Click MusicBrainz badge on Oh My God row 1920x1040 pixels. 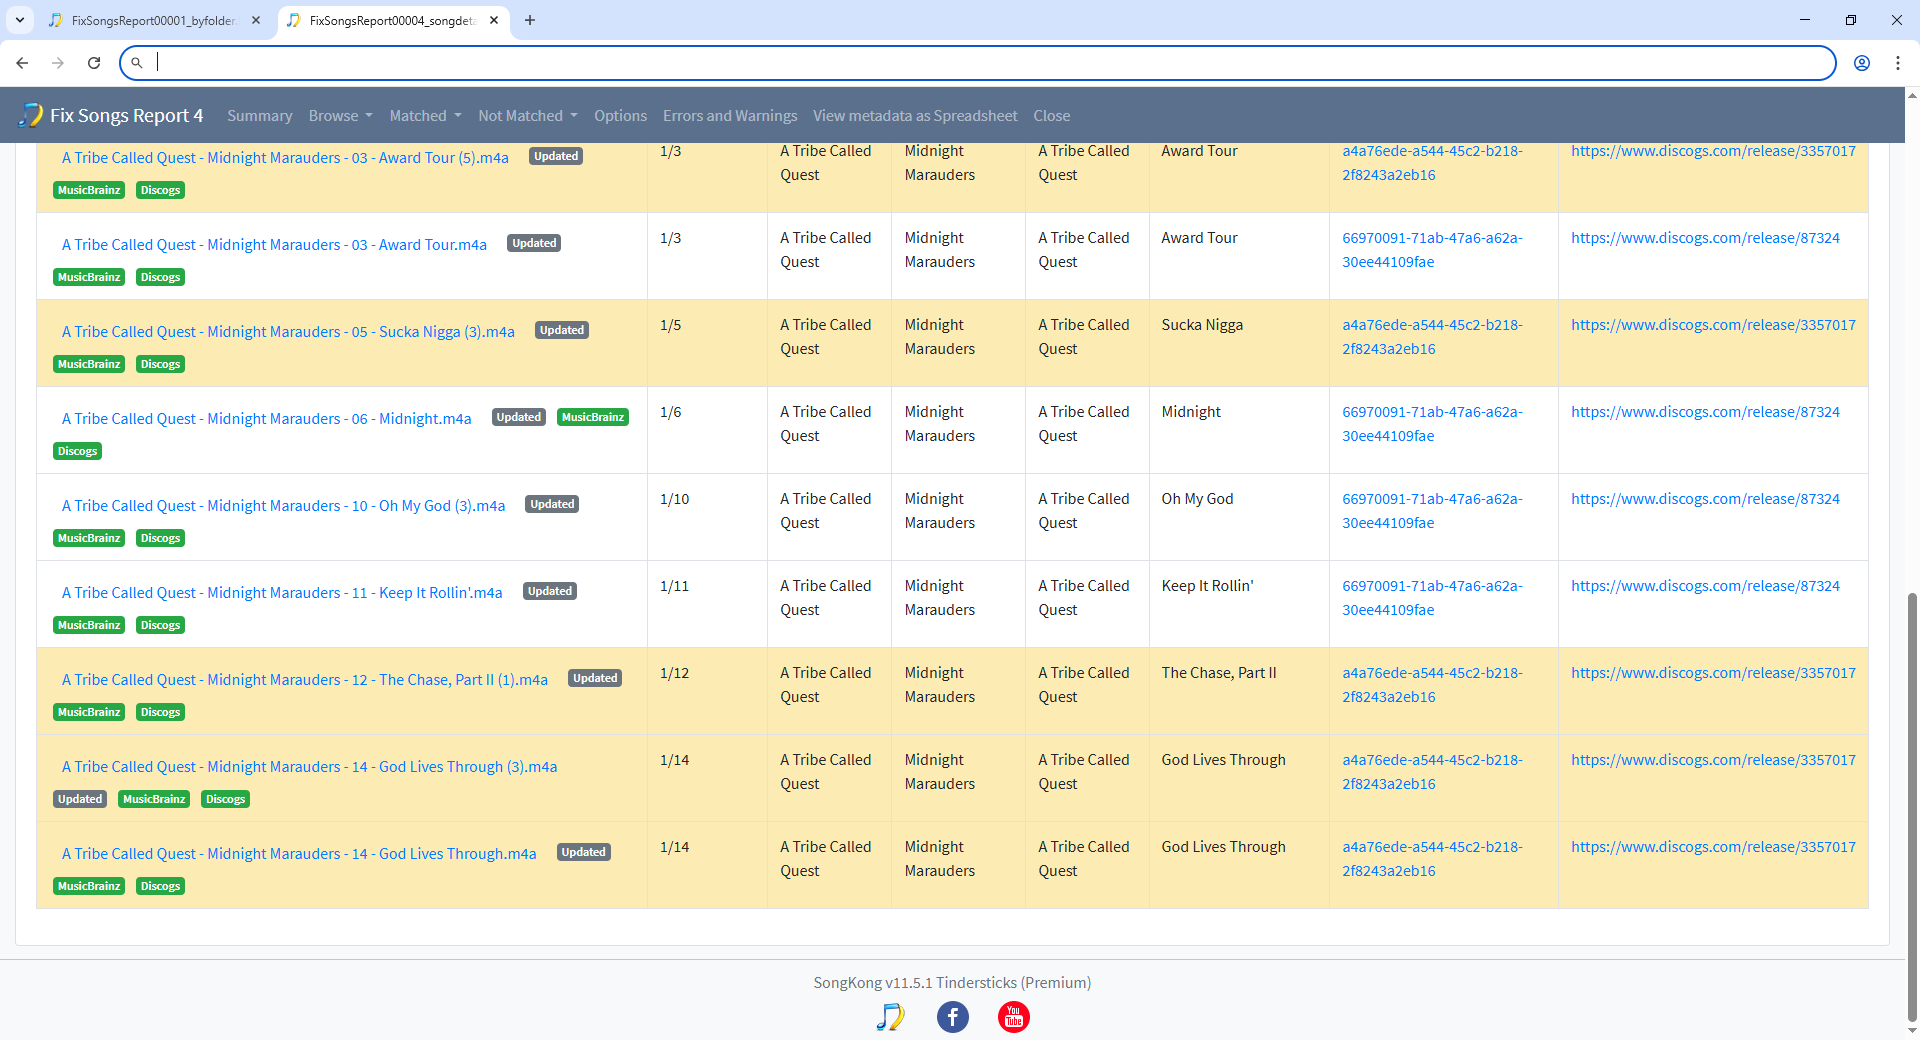click(x=89, y=538)
